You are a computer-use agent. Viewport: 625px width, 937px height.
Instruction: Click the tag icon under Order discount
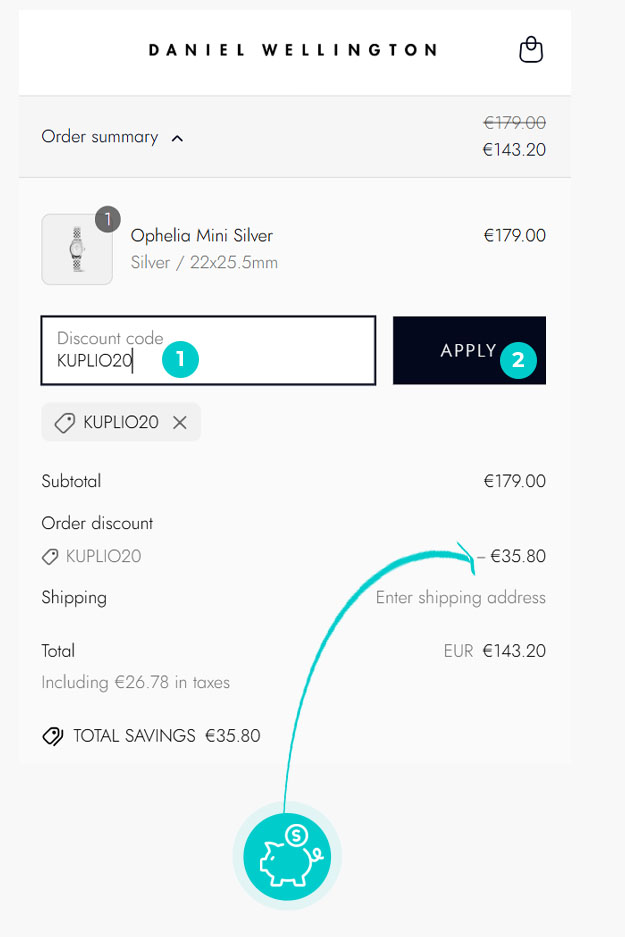pos(50,556)
